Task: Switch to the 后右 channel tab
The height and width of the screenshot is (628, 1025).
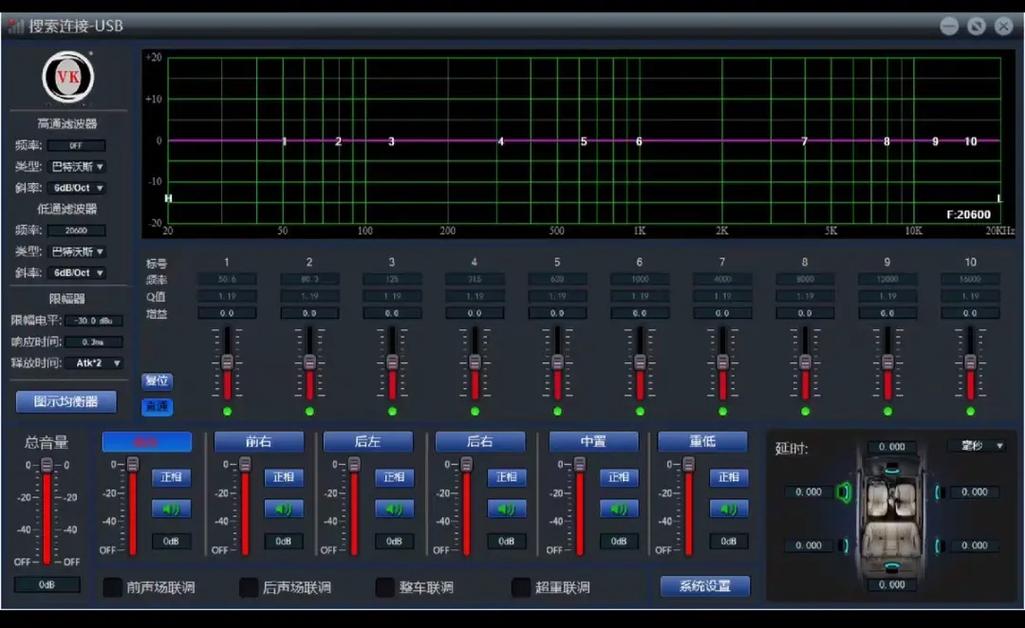Action: pos(480,442)
